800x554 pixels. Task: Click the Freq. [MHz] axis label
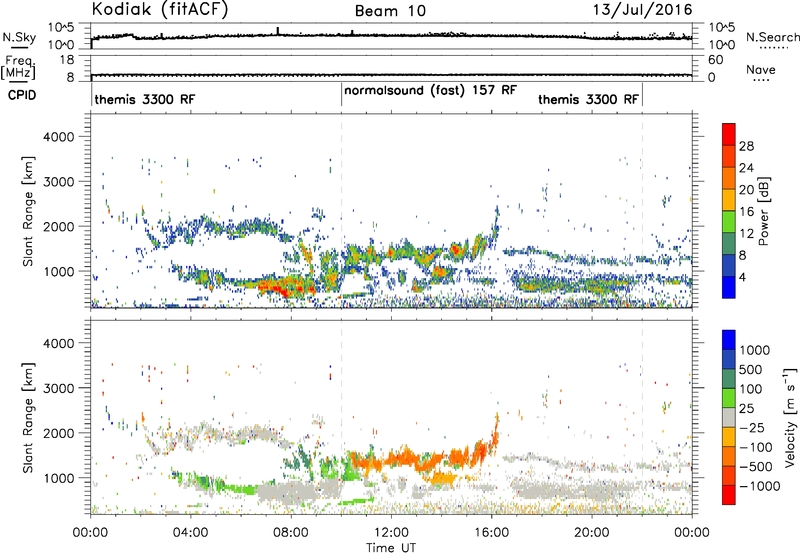pyautogui.click(x=18, y=67)
